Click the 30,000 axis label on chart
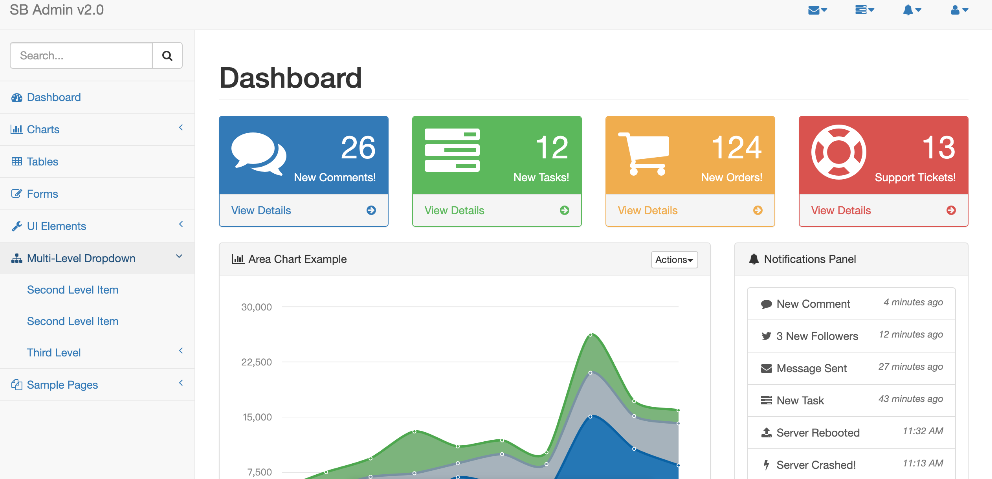Viewport: 992px width, 479px height. pos(257,307)
